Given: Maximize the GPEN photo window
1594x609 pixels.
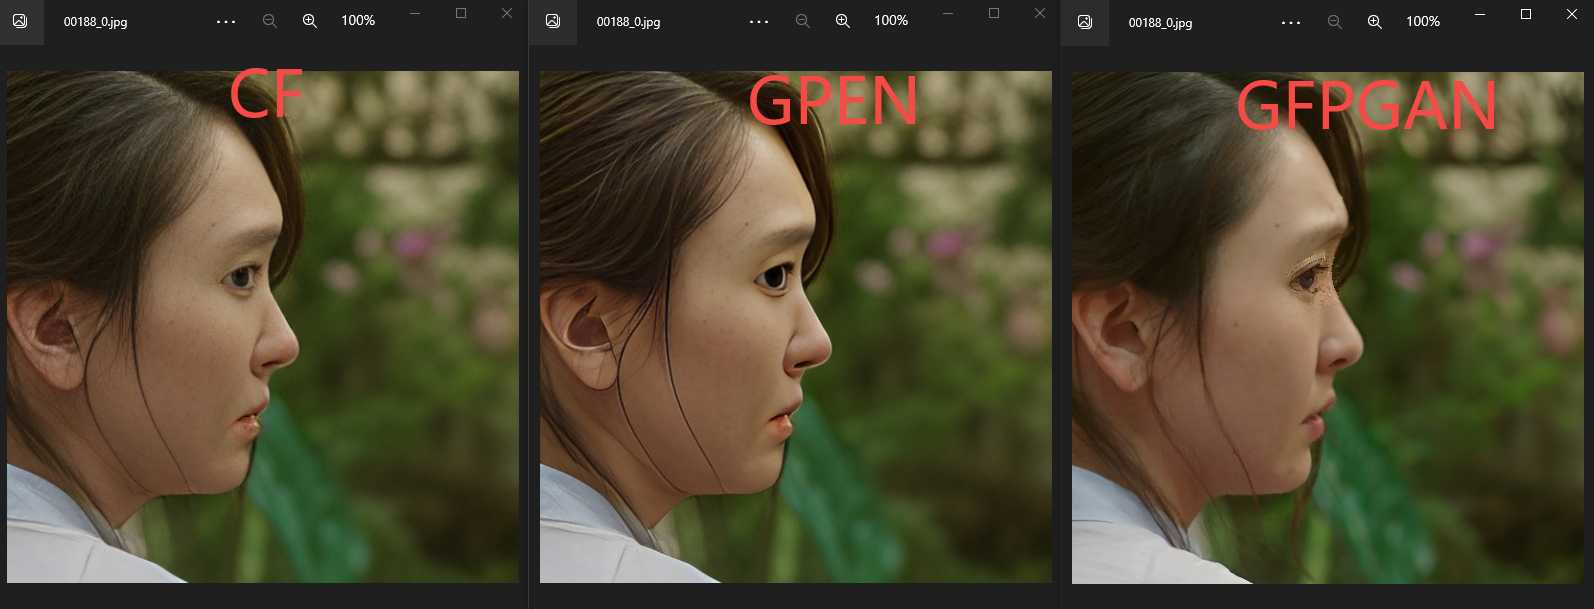Looking at the screenshot, I should pos(994,13).
